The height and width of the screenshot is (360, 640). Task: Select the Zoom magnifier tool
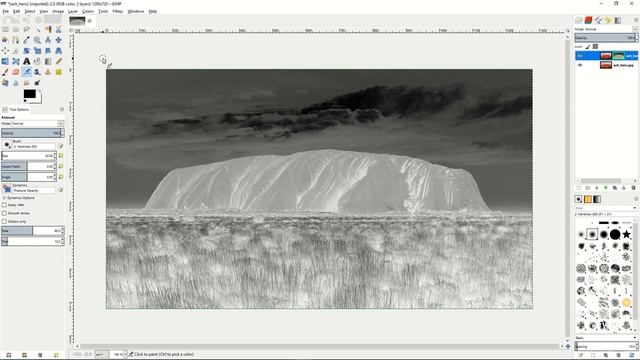[37, 40]
